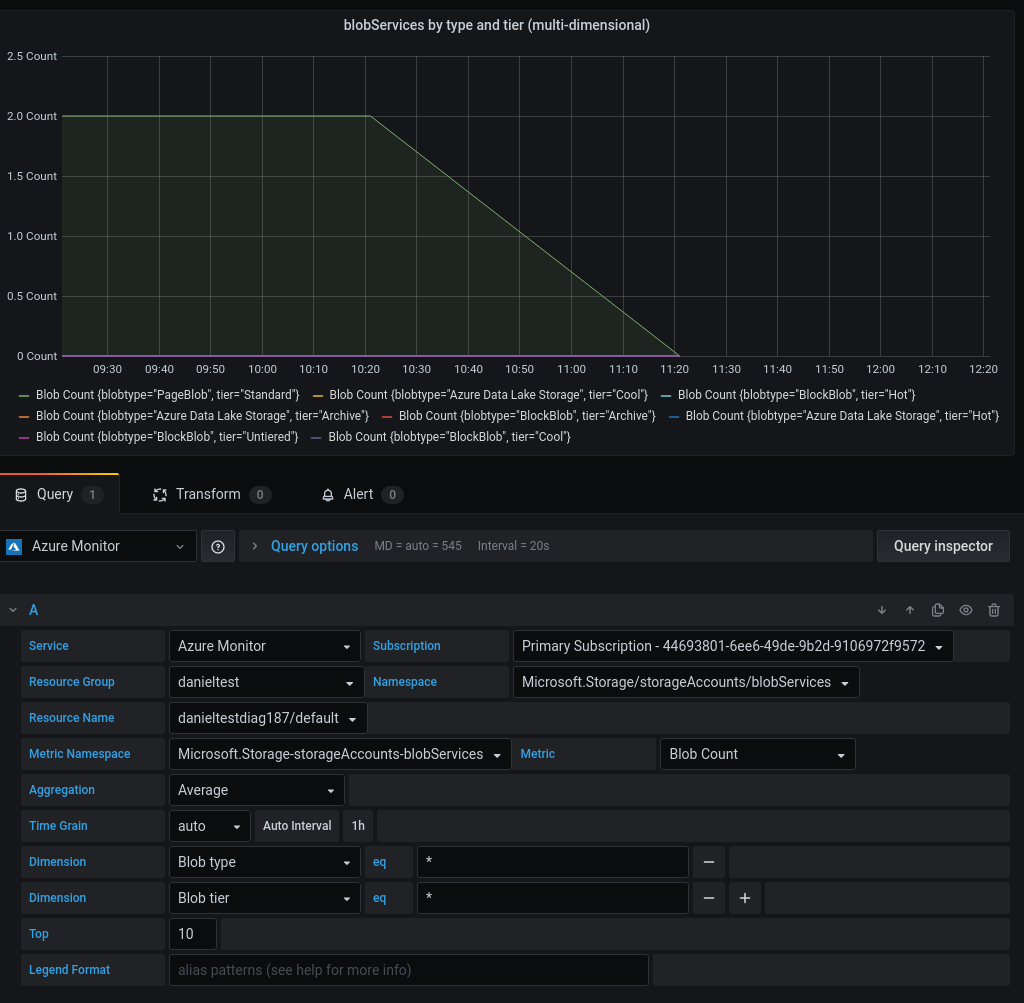Click the Interval = 20s text
1024x1003 pixels.
coord(513,546)
